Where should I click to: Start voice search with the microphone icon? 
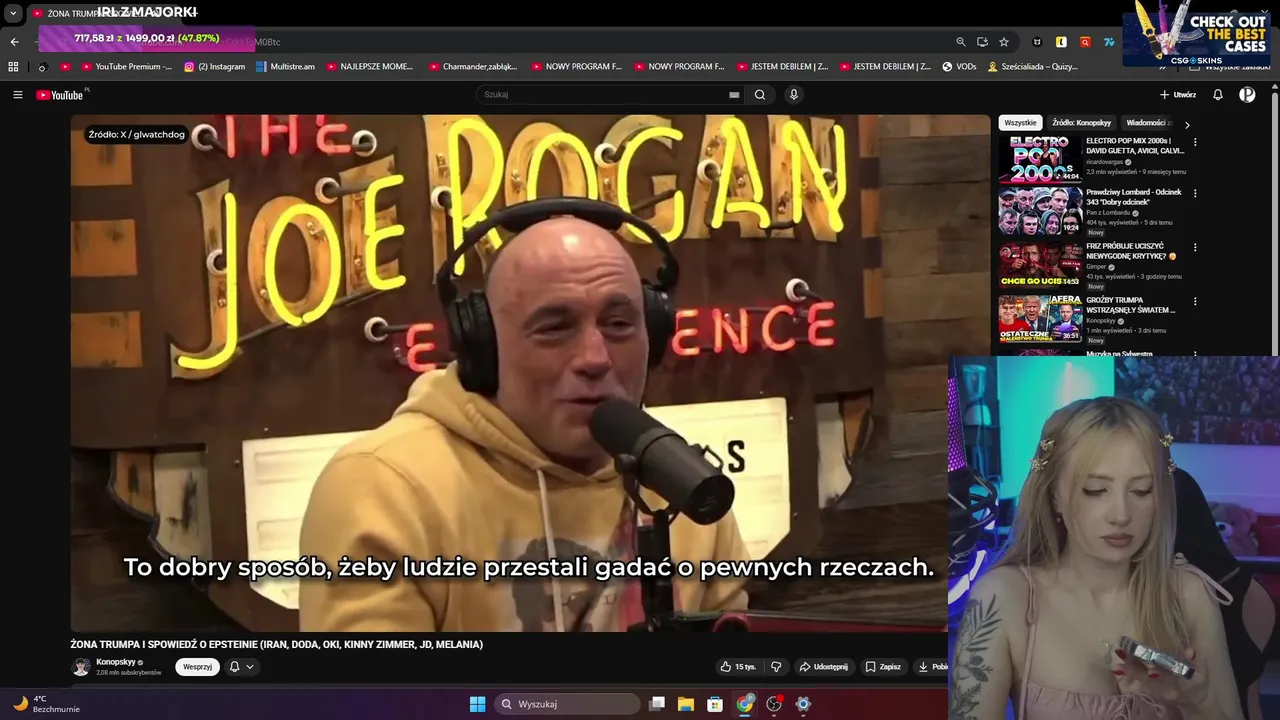(794, 95)
